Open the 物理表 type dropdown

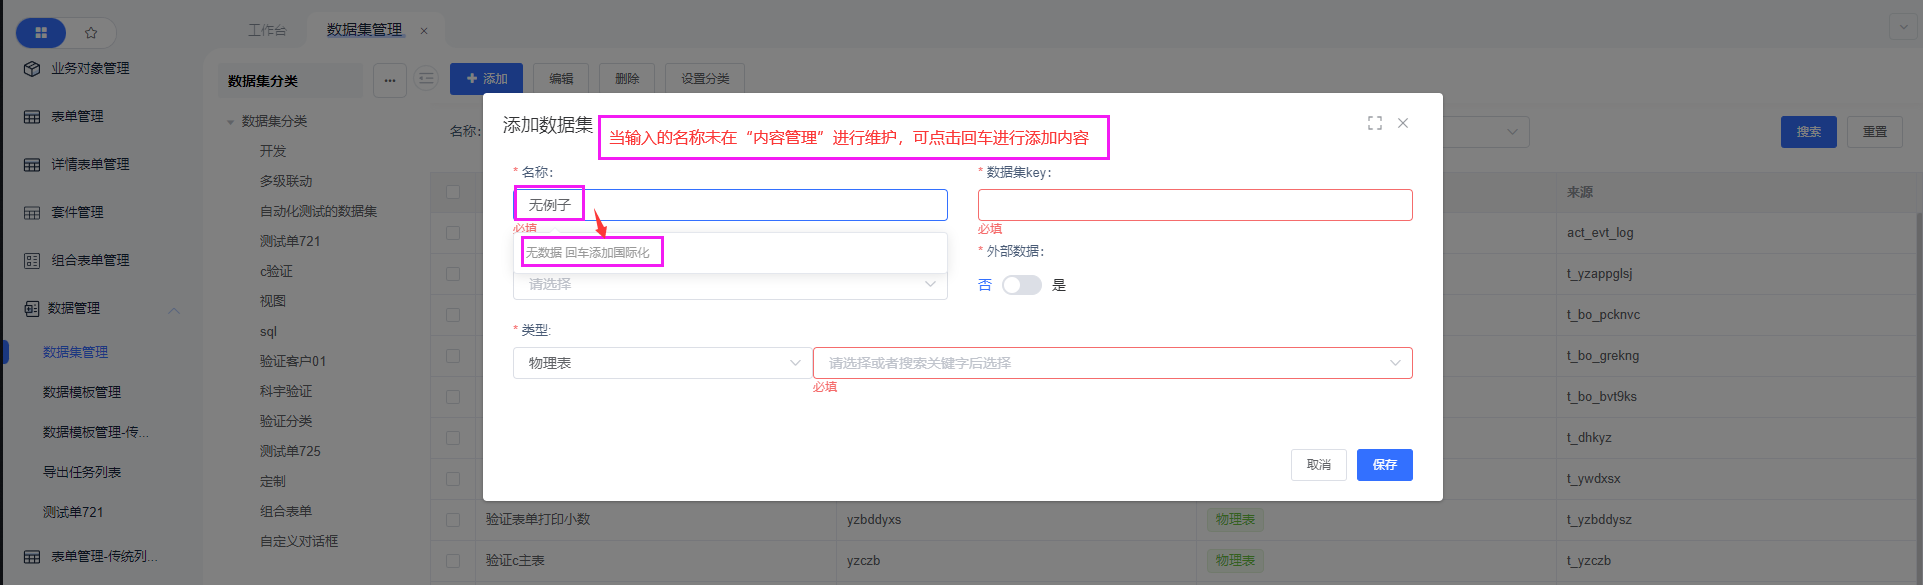click(662, 363)
